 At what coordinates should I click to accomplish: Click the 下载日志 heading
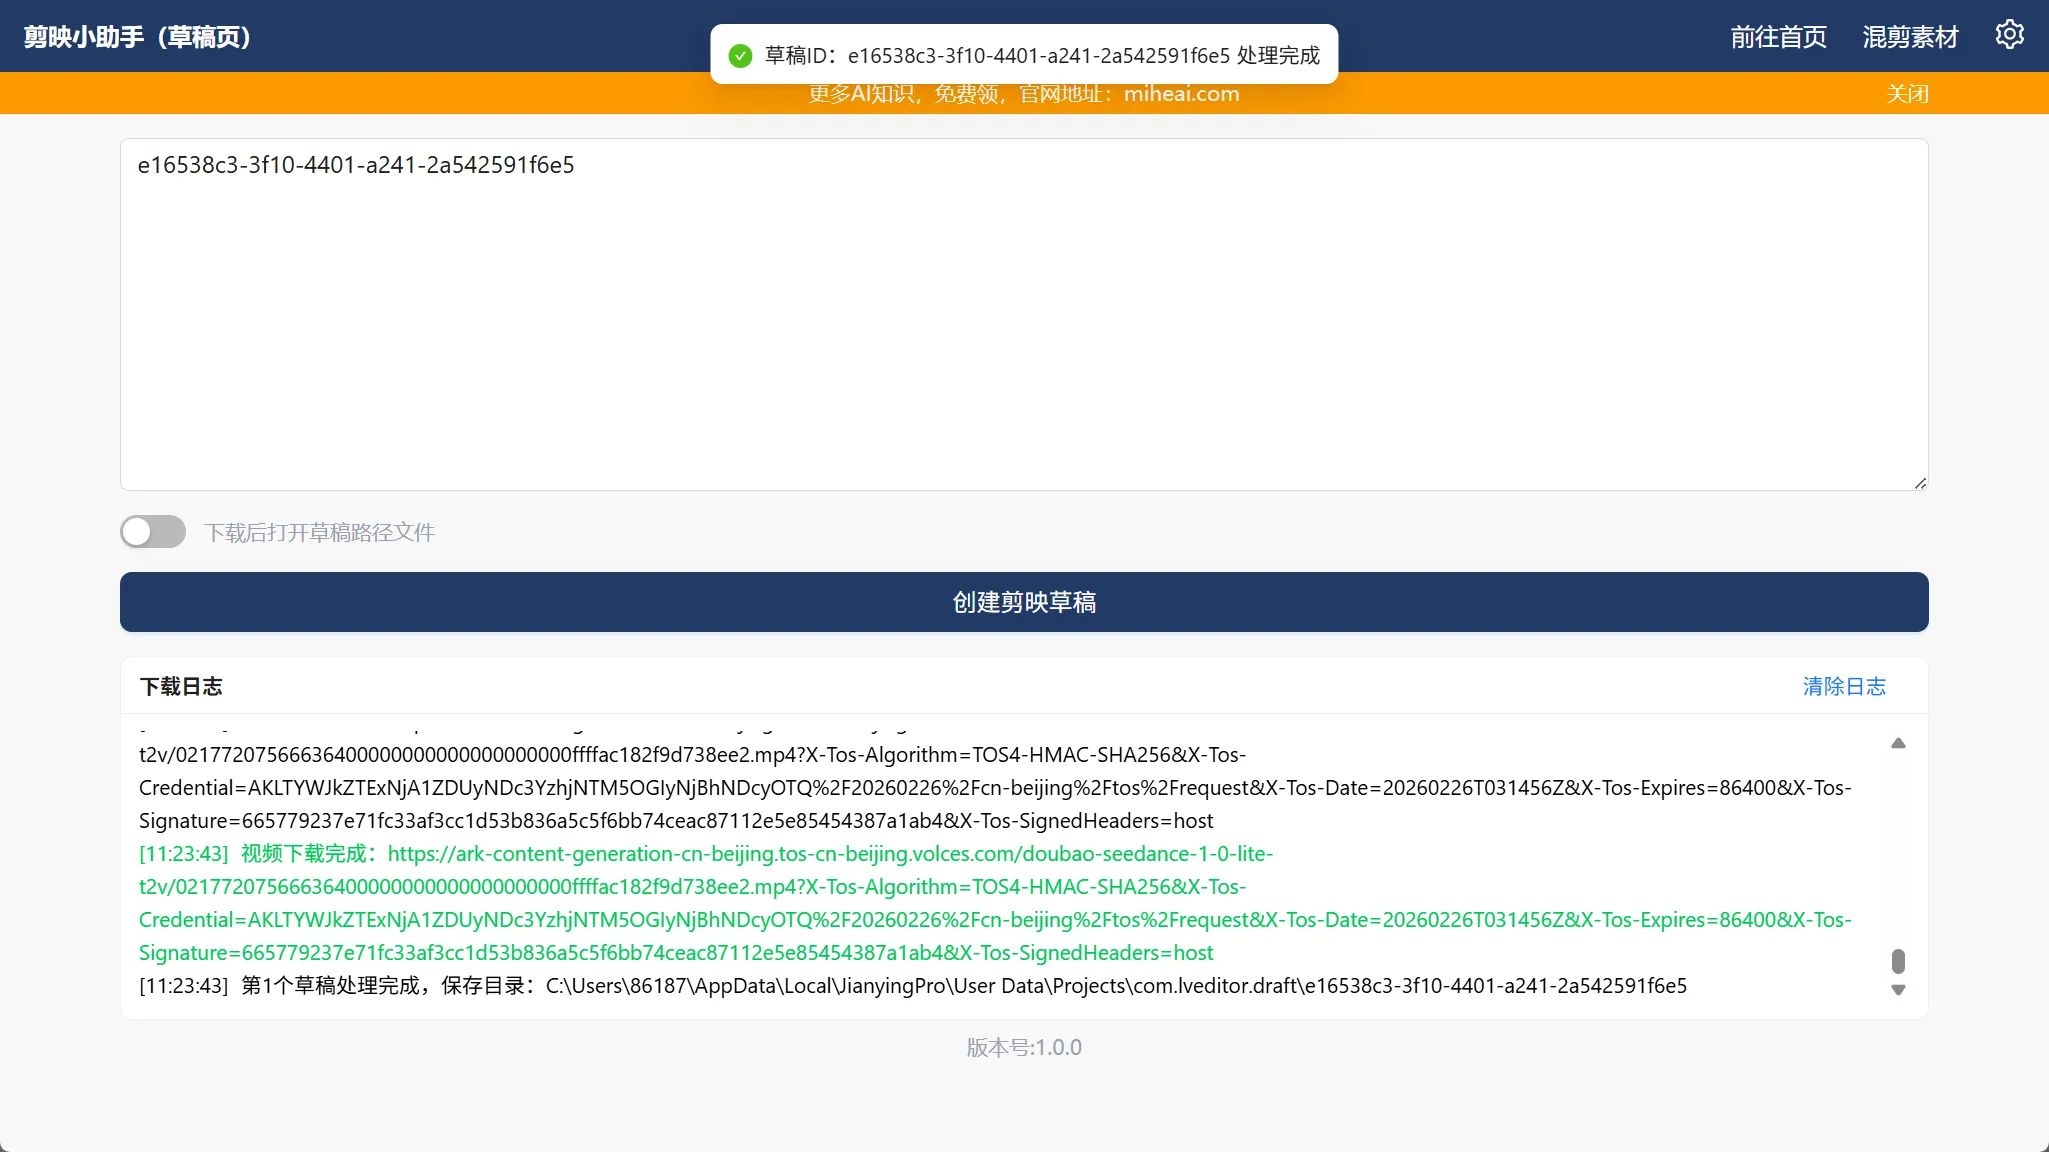[181, 687]
